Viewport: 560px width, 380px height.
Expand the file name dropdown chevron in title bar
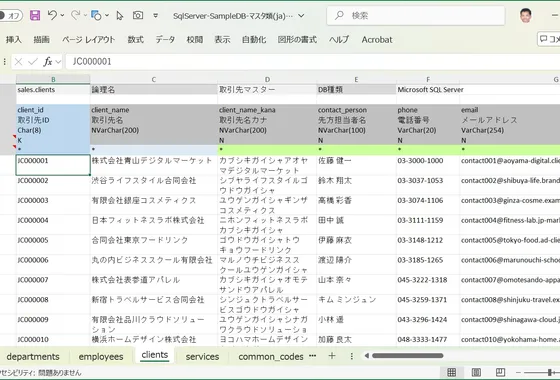(301, 16)
